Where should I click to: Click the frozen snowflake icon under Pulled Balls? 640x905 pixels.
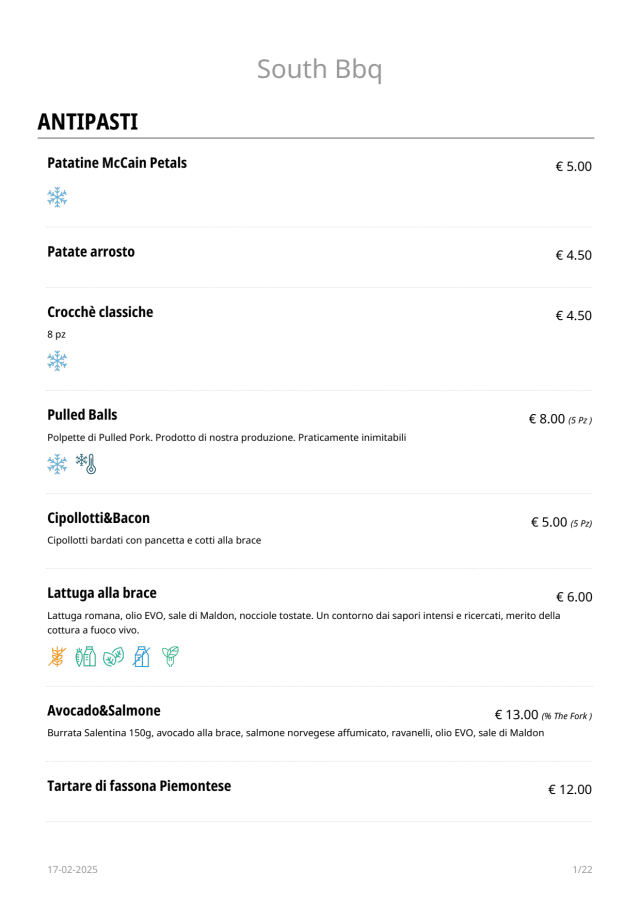click(58, 463)
